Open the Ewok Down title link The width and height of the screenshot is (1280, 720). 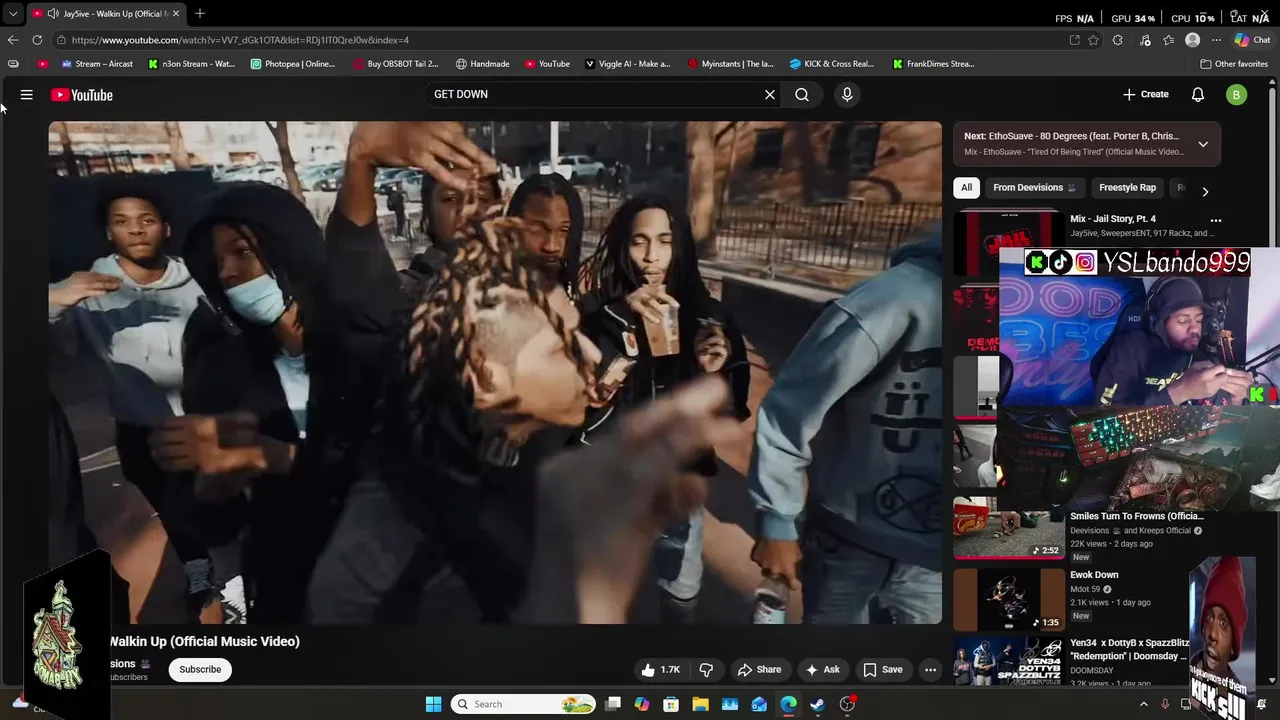[x=1094, y=575]
